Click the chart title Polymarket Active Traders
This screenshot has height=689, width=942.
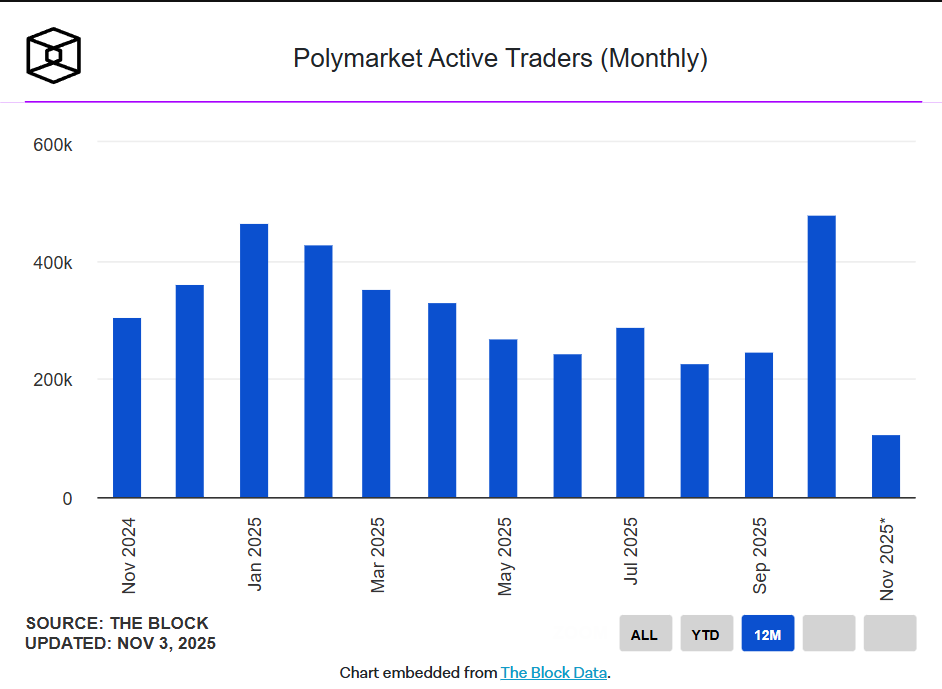coord(501,59)
